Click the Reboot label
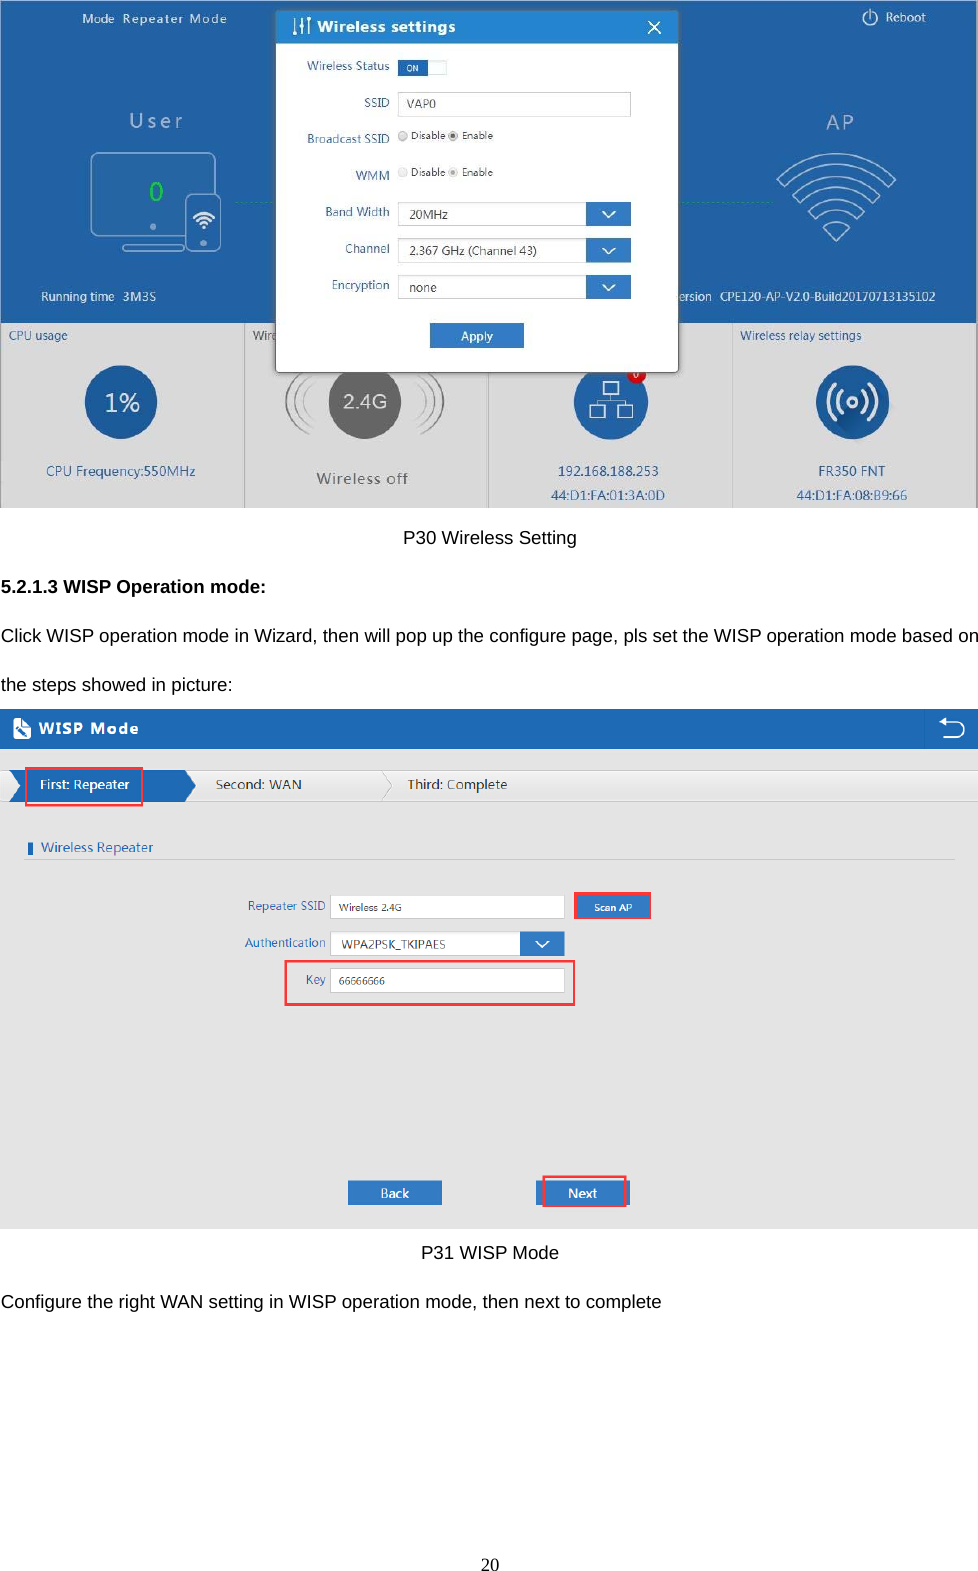This screenshot has width=978, height=1571. 905,17
